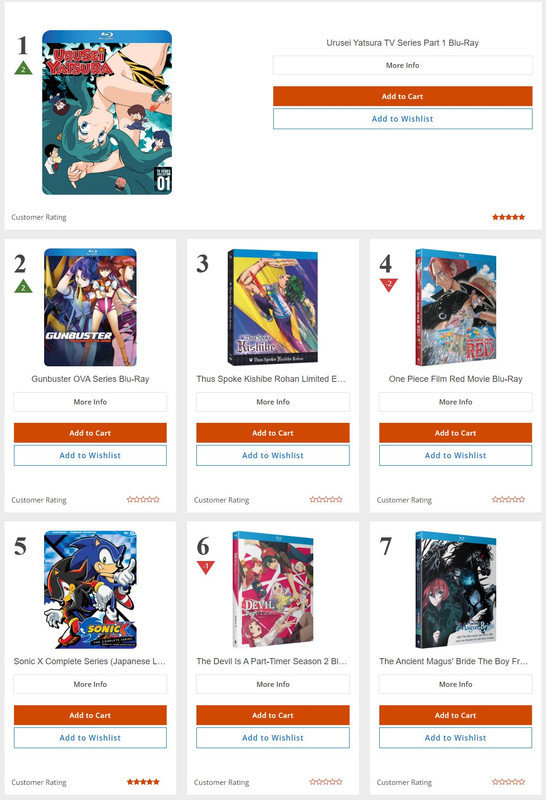Click the red down-rank triangle for One Piece Film Red
This screenshot has width=546, height=800.
click(x=388, y=285)
